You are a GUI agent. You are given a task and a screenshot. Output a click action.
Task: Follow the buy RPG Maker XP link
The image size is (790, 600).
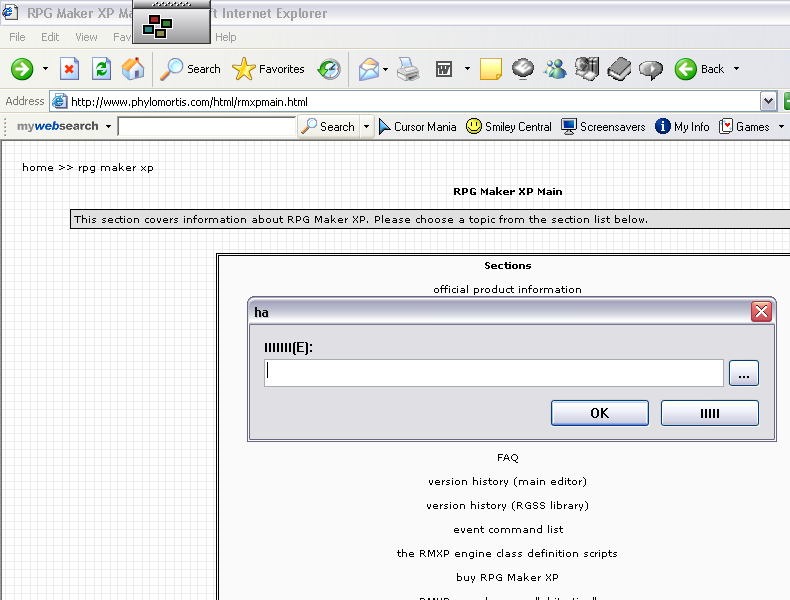click(507, 577)
